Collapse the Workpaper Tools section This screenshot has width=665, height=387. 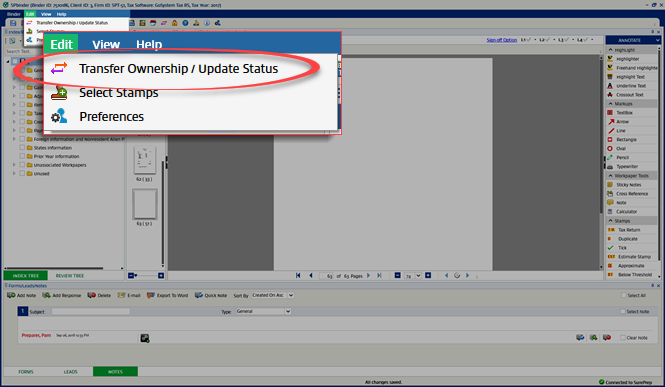click(x=610, y=175)
